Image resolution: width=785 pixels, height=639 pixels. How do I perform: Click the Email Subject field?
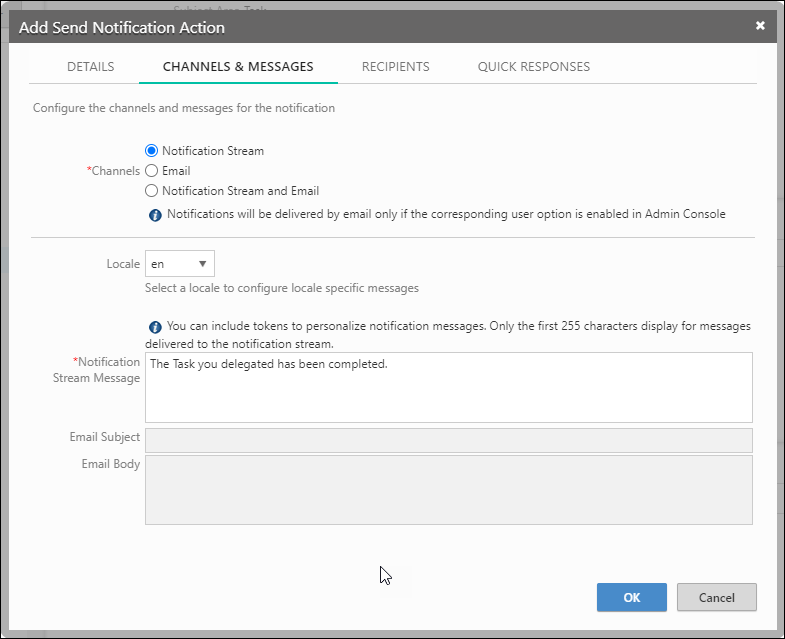click(x=448, y=440)
